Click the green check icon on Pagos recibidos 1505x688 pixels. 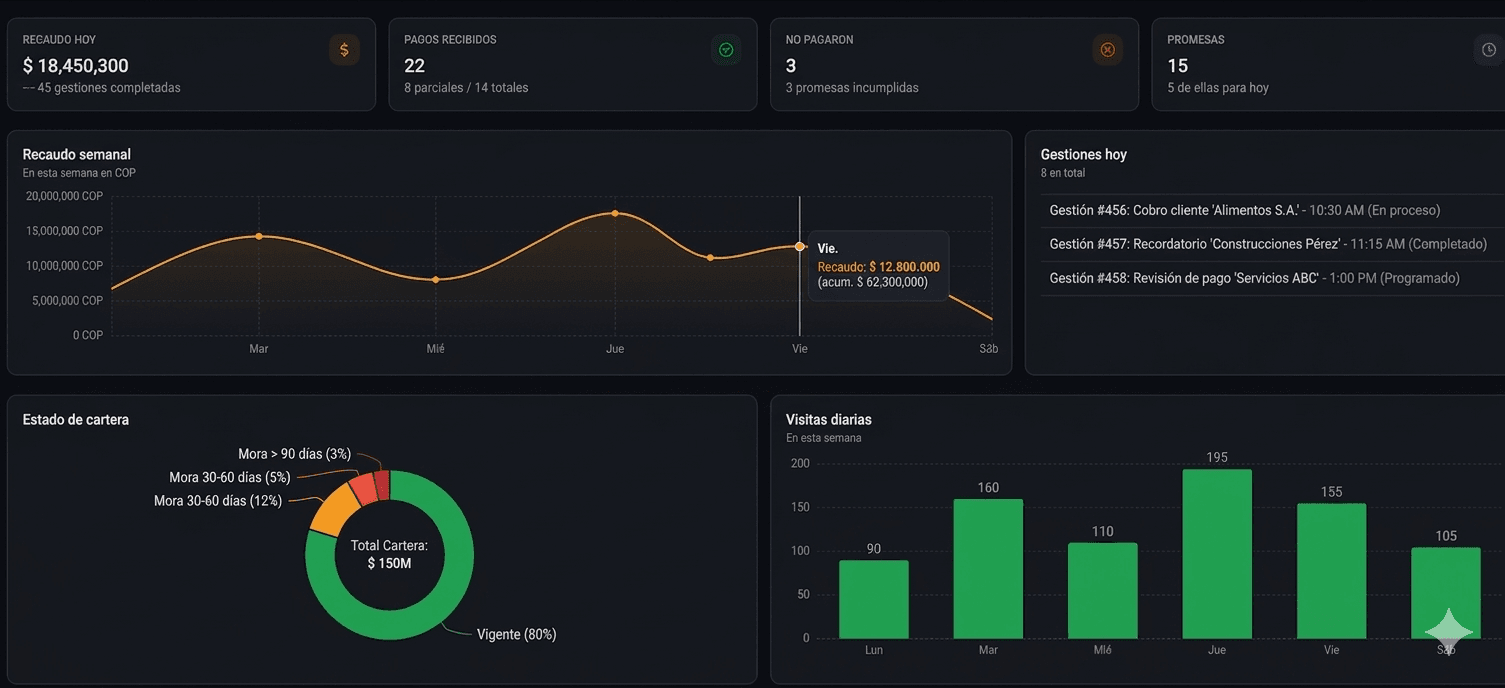(x=725, y=49)
